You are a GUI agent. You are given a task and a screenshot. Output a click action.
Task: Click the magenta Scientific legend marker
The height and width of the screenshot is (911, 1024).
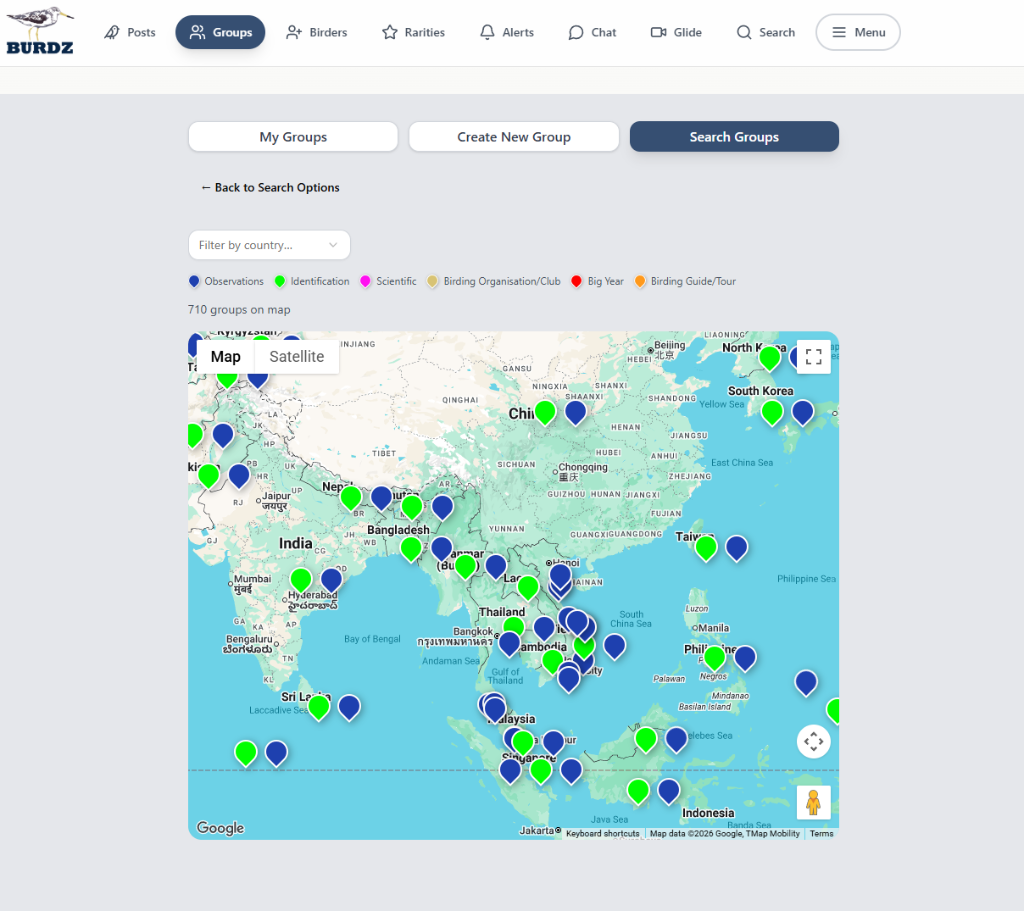(x=366, y=281)
